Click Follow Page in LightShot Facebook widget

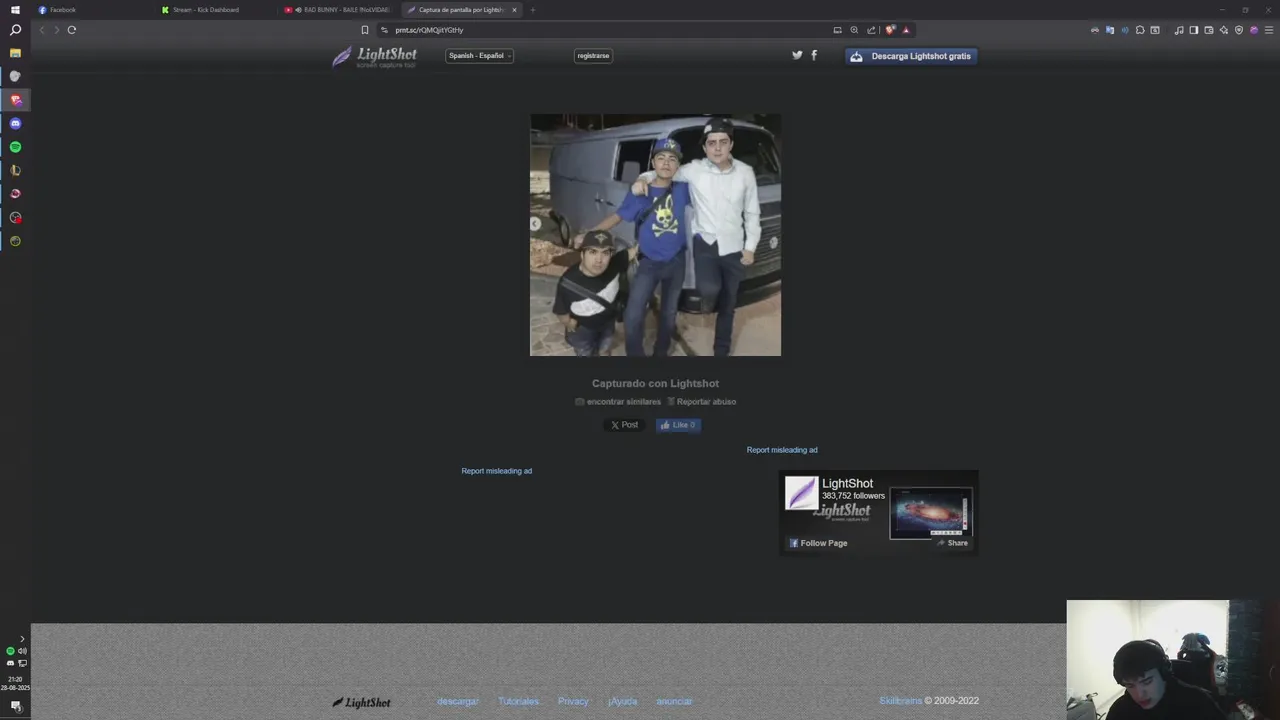(x=818, y=543)
